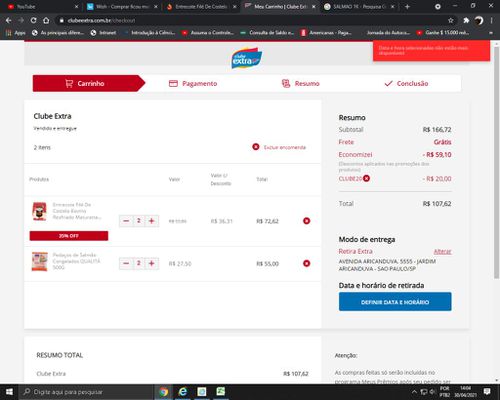This screenshot has width=500, height=400.
Task: Open Internet Explorer from the taskbar
Action: tap(183, 392)
